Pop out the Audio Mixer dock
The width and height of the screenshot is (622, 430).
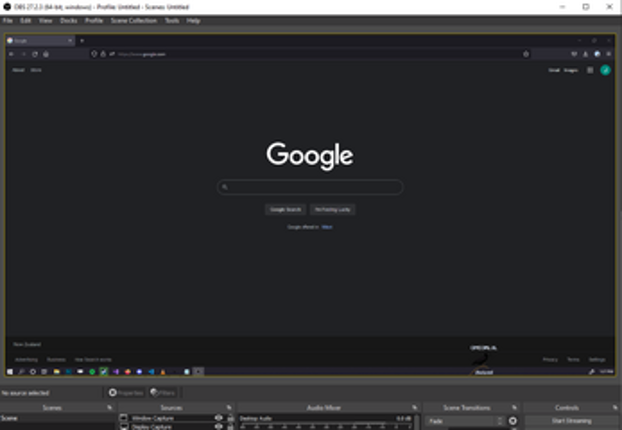[415, 407]
